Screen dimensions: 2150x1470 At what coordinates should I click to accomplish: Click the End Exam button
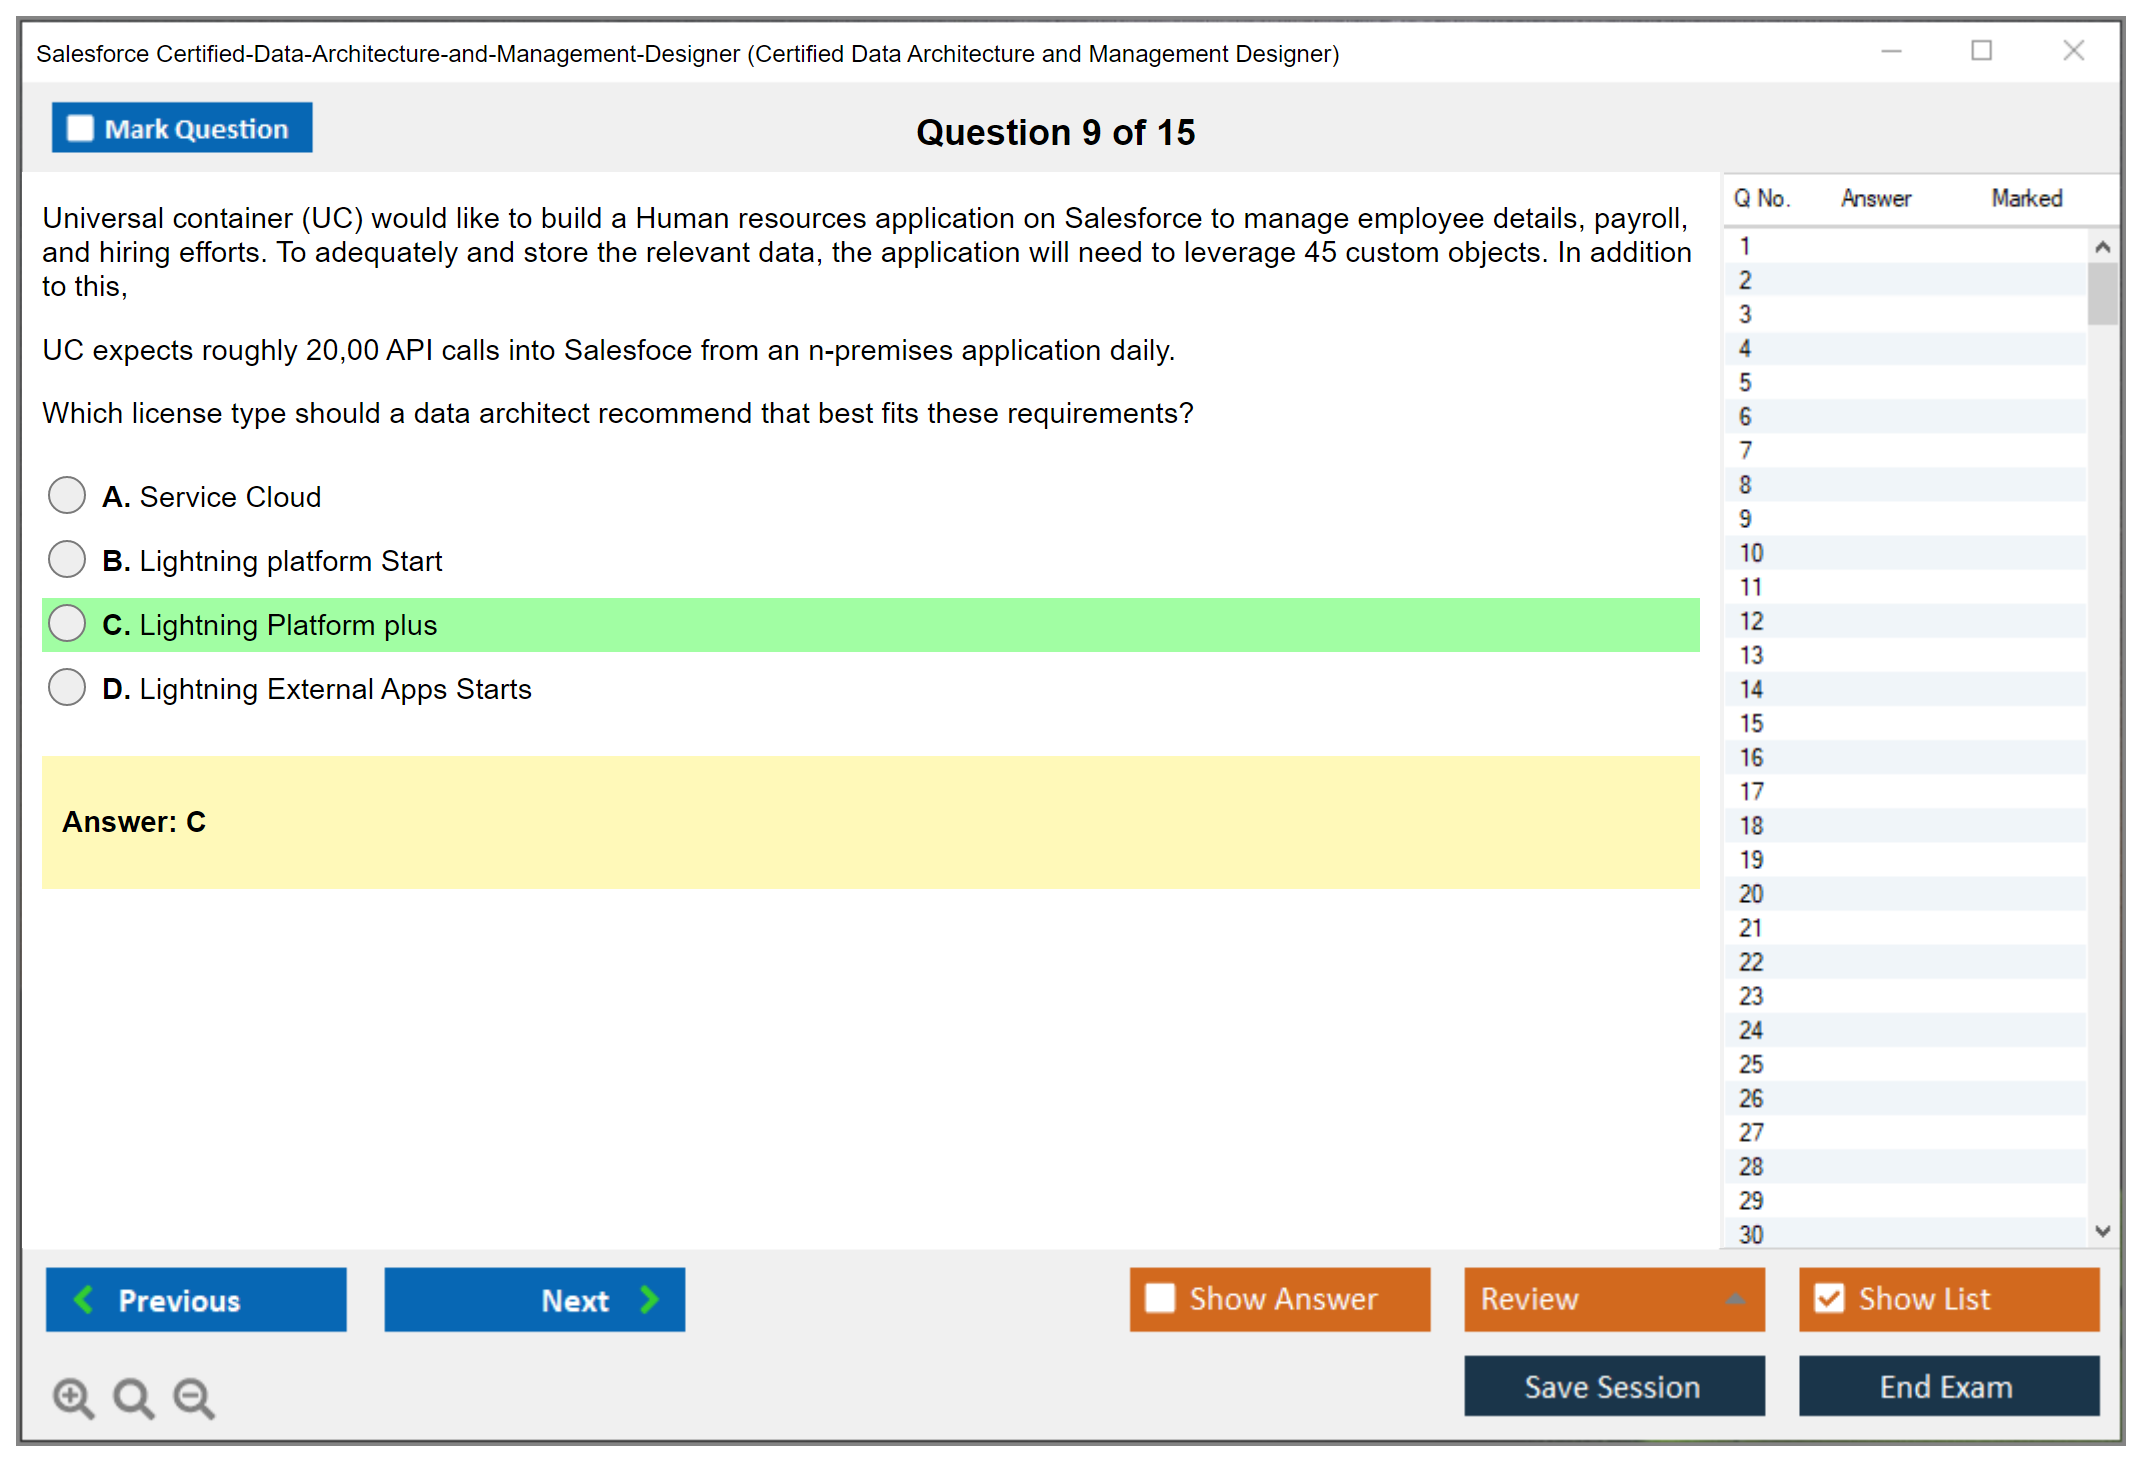coord(1947,1386)
